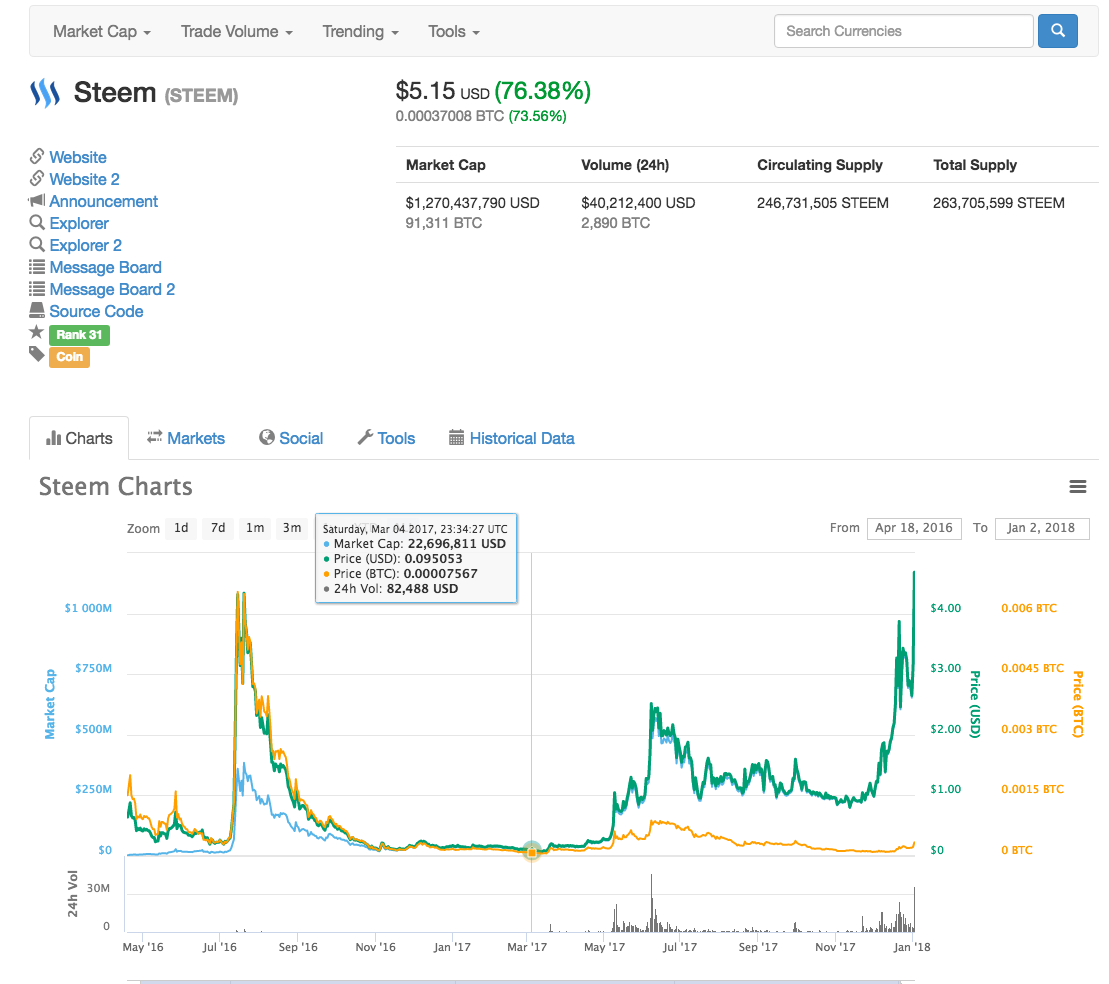Click the Jul '16 label on the time axis
The width and height of the screenshot is (1109, 984).
pos(219,947)
